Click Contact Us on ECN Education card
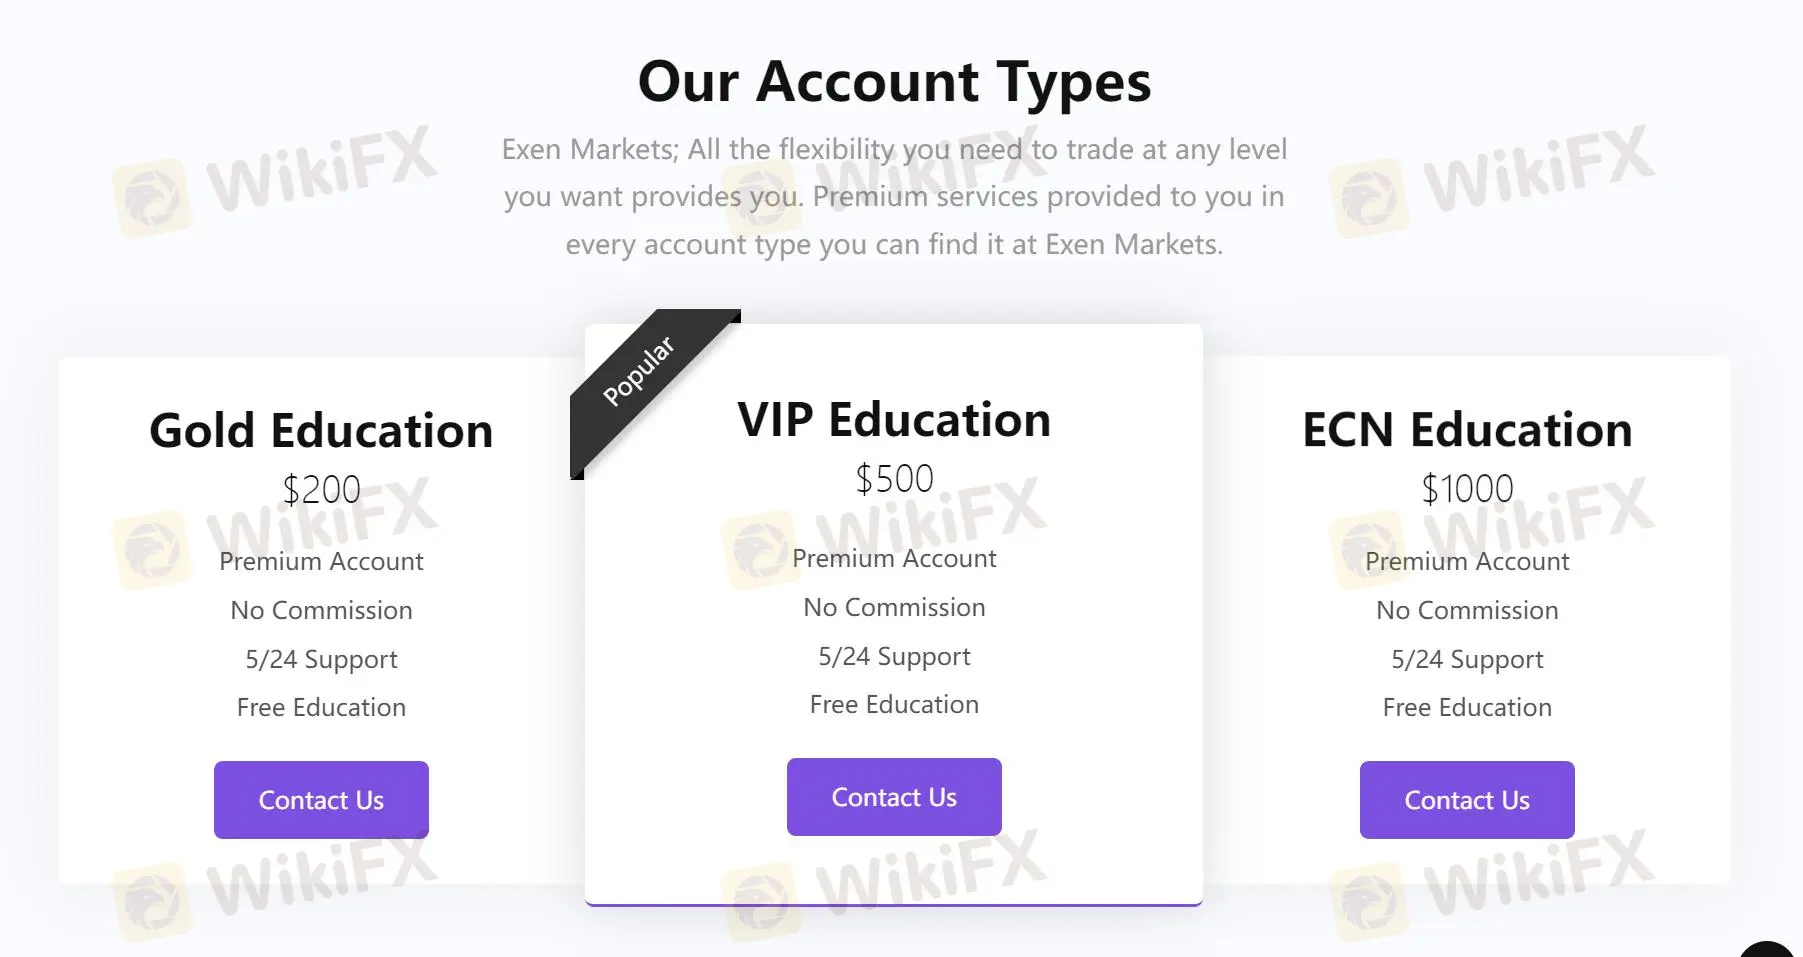Screen dimensions: 1803x957 point(1466,800)
